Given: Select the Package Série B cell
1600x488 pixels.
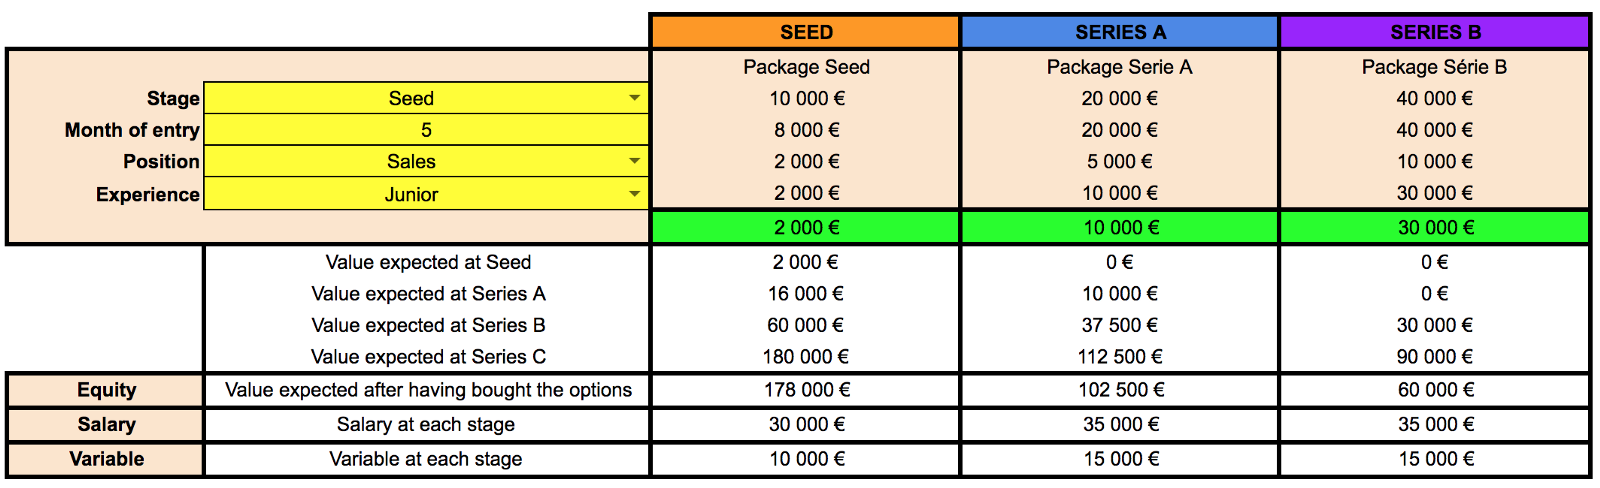Looking at the screenshot, I should [1434, 67].
